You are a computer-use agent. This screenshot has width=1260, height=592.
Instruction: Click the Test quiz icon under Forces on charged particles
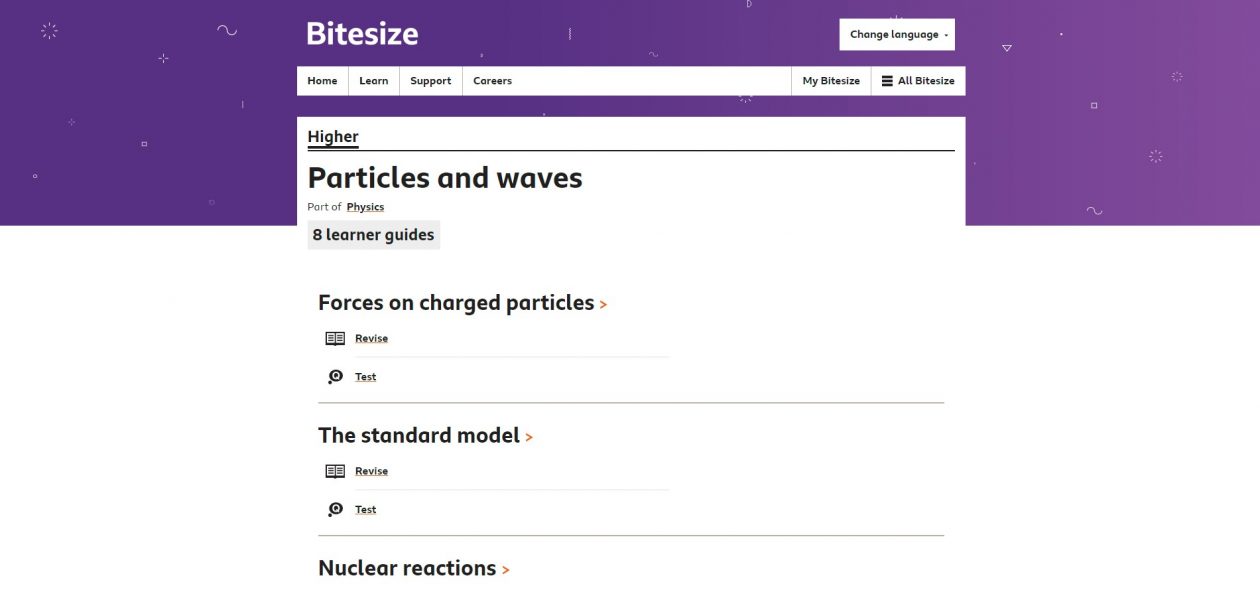tap(335, 376)
